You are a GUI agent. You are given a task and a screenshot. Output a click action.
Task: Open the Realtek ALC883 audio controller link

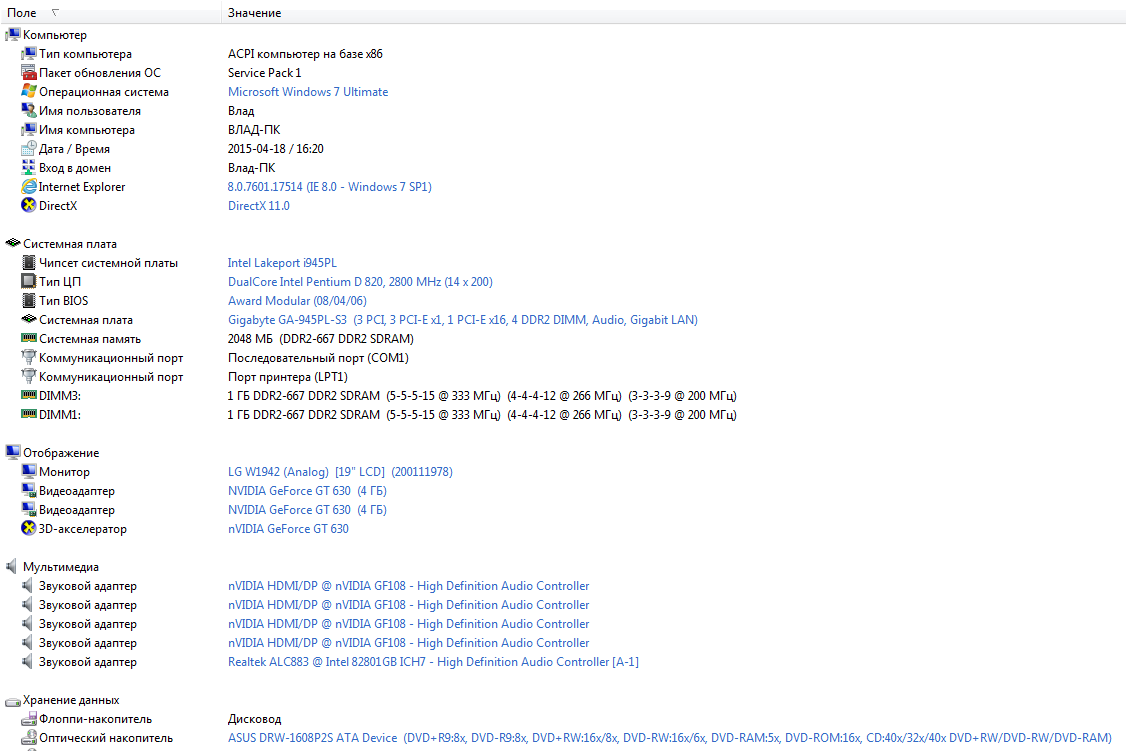[x=433, y=662]
